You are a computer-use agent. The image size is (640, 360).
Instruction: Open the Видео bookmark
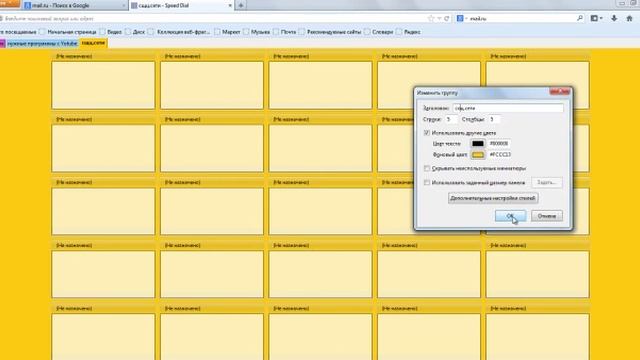click(111, 32)
